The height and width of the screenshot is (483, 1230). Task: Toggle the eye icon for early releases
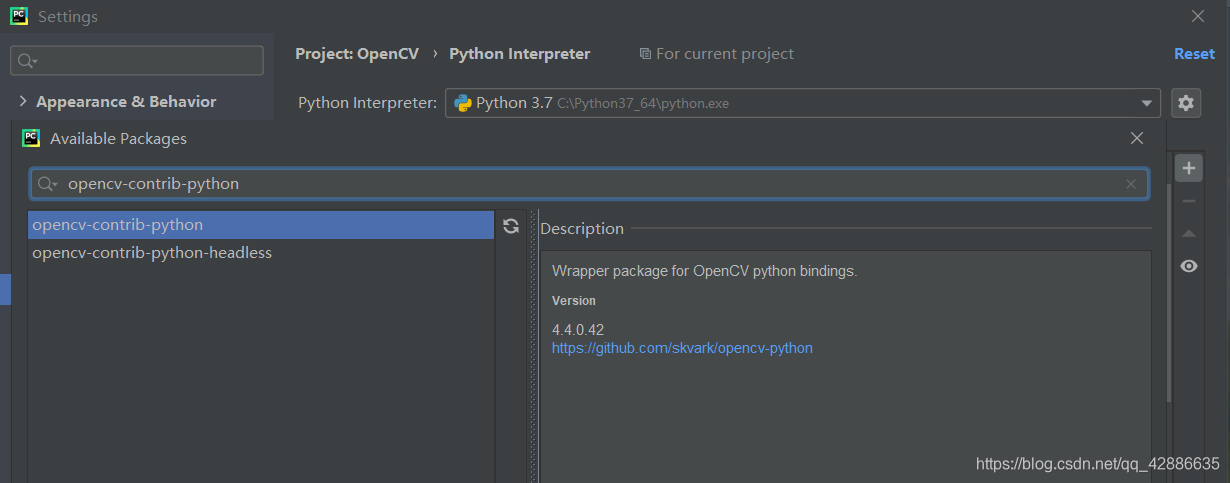pyautogui.click(x=1188, y=266)
